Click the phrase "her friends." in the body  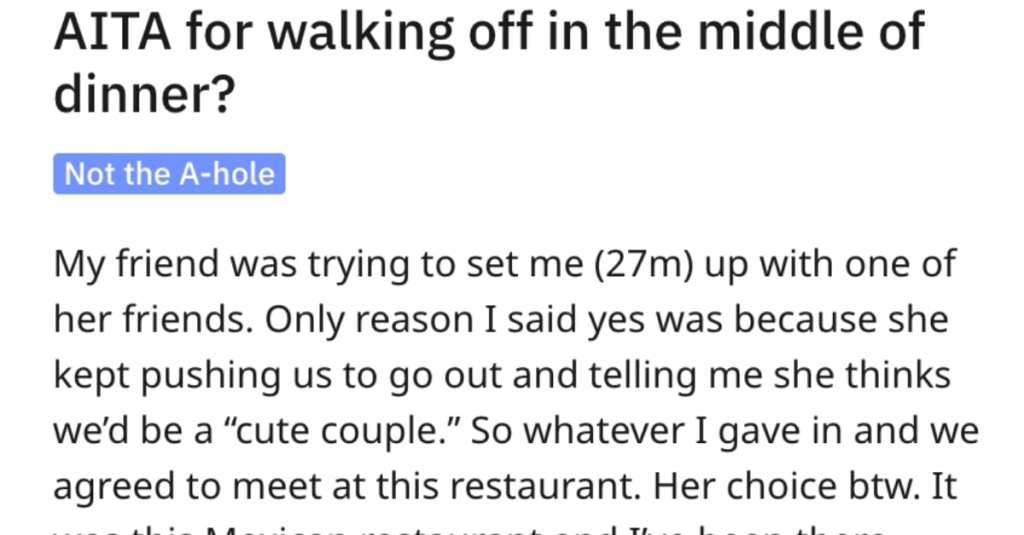tap(153, 320)
